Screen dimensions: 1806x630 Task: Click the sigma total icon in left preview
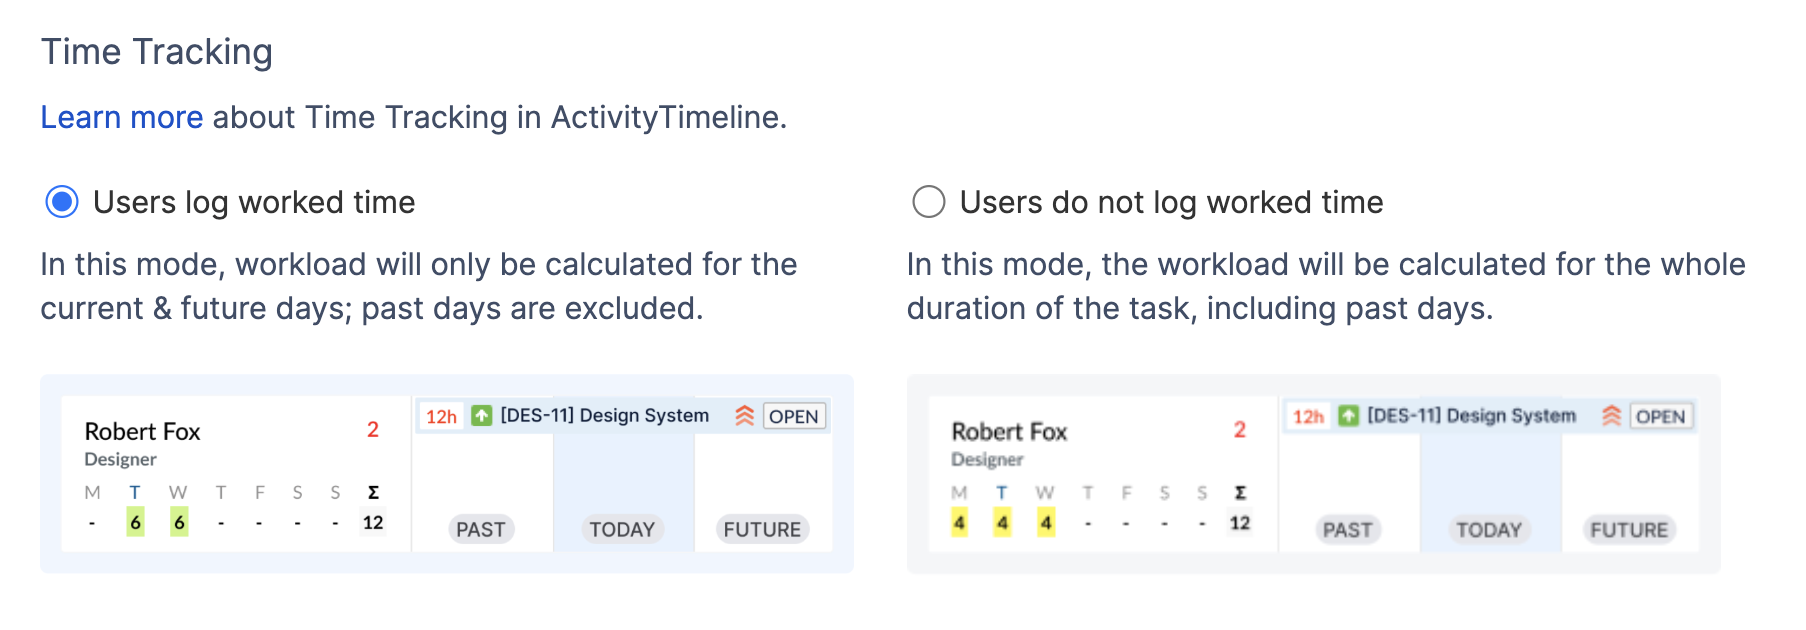[x=373, y=492]
